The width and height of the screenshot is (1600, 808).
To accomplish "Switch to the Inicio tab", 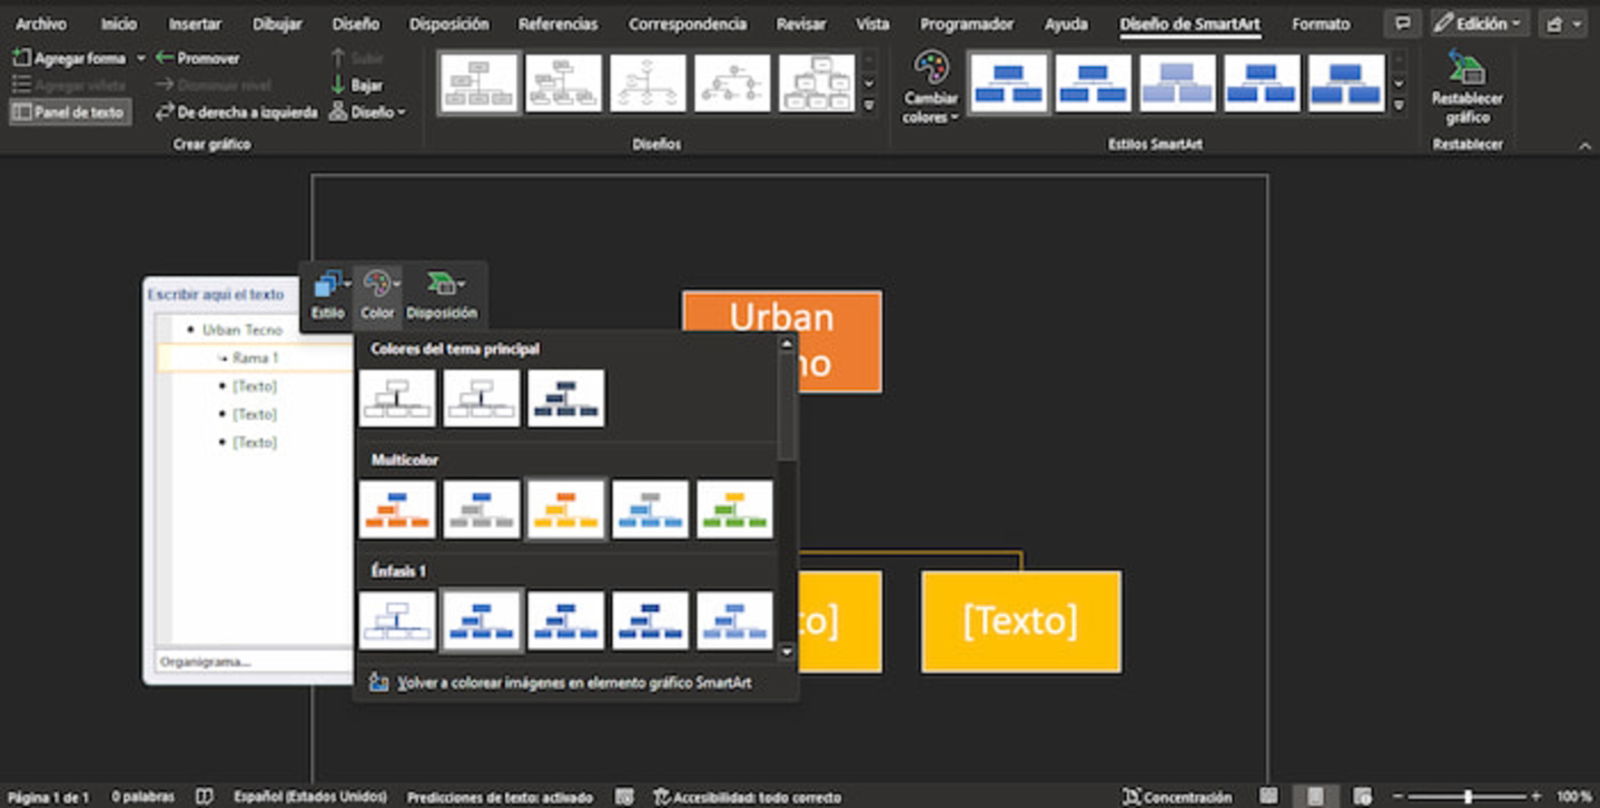I will tap(118, 24).
